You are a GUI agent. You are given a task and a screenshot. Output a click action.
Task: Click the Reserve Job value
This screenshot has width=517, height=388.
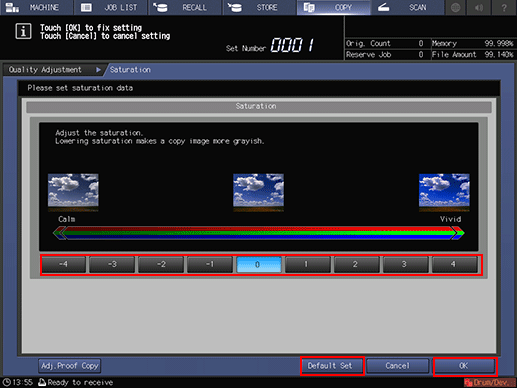(x=421, y=54)
